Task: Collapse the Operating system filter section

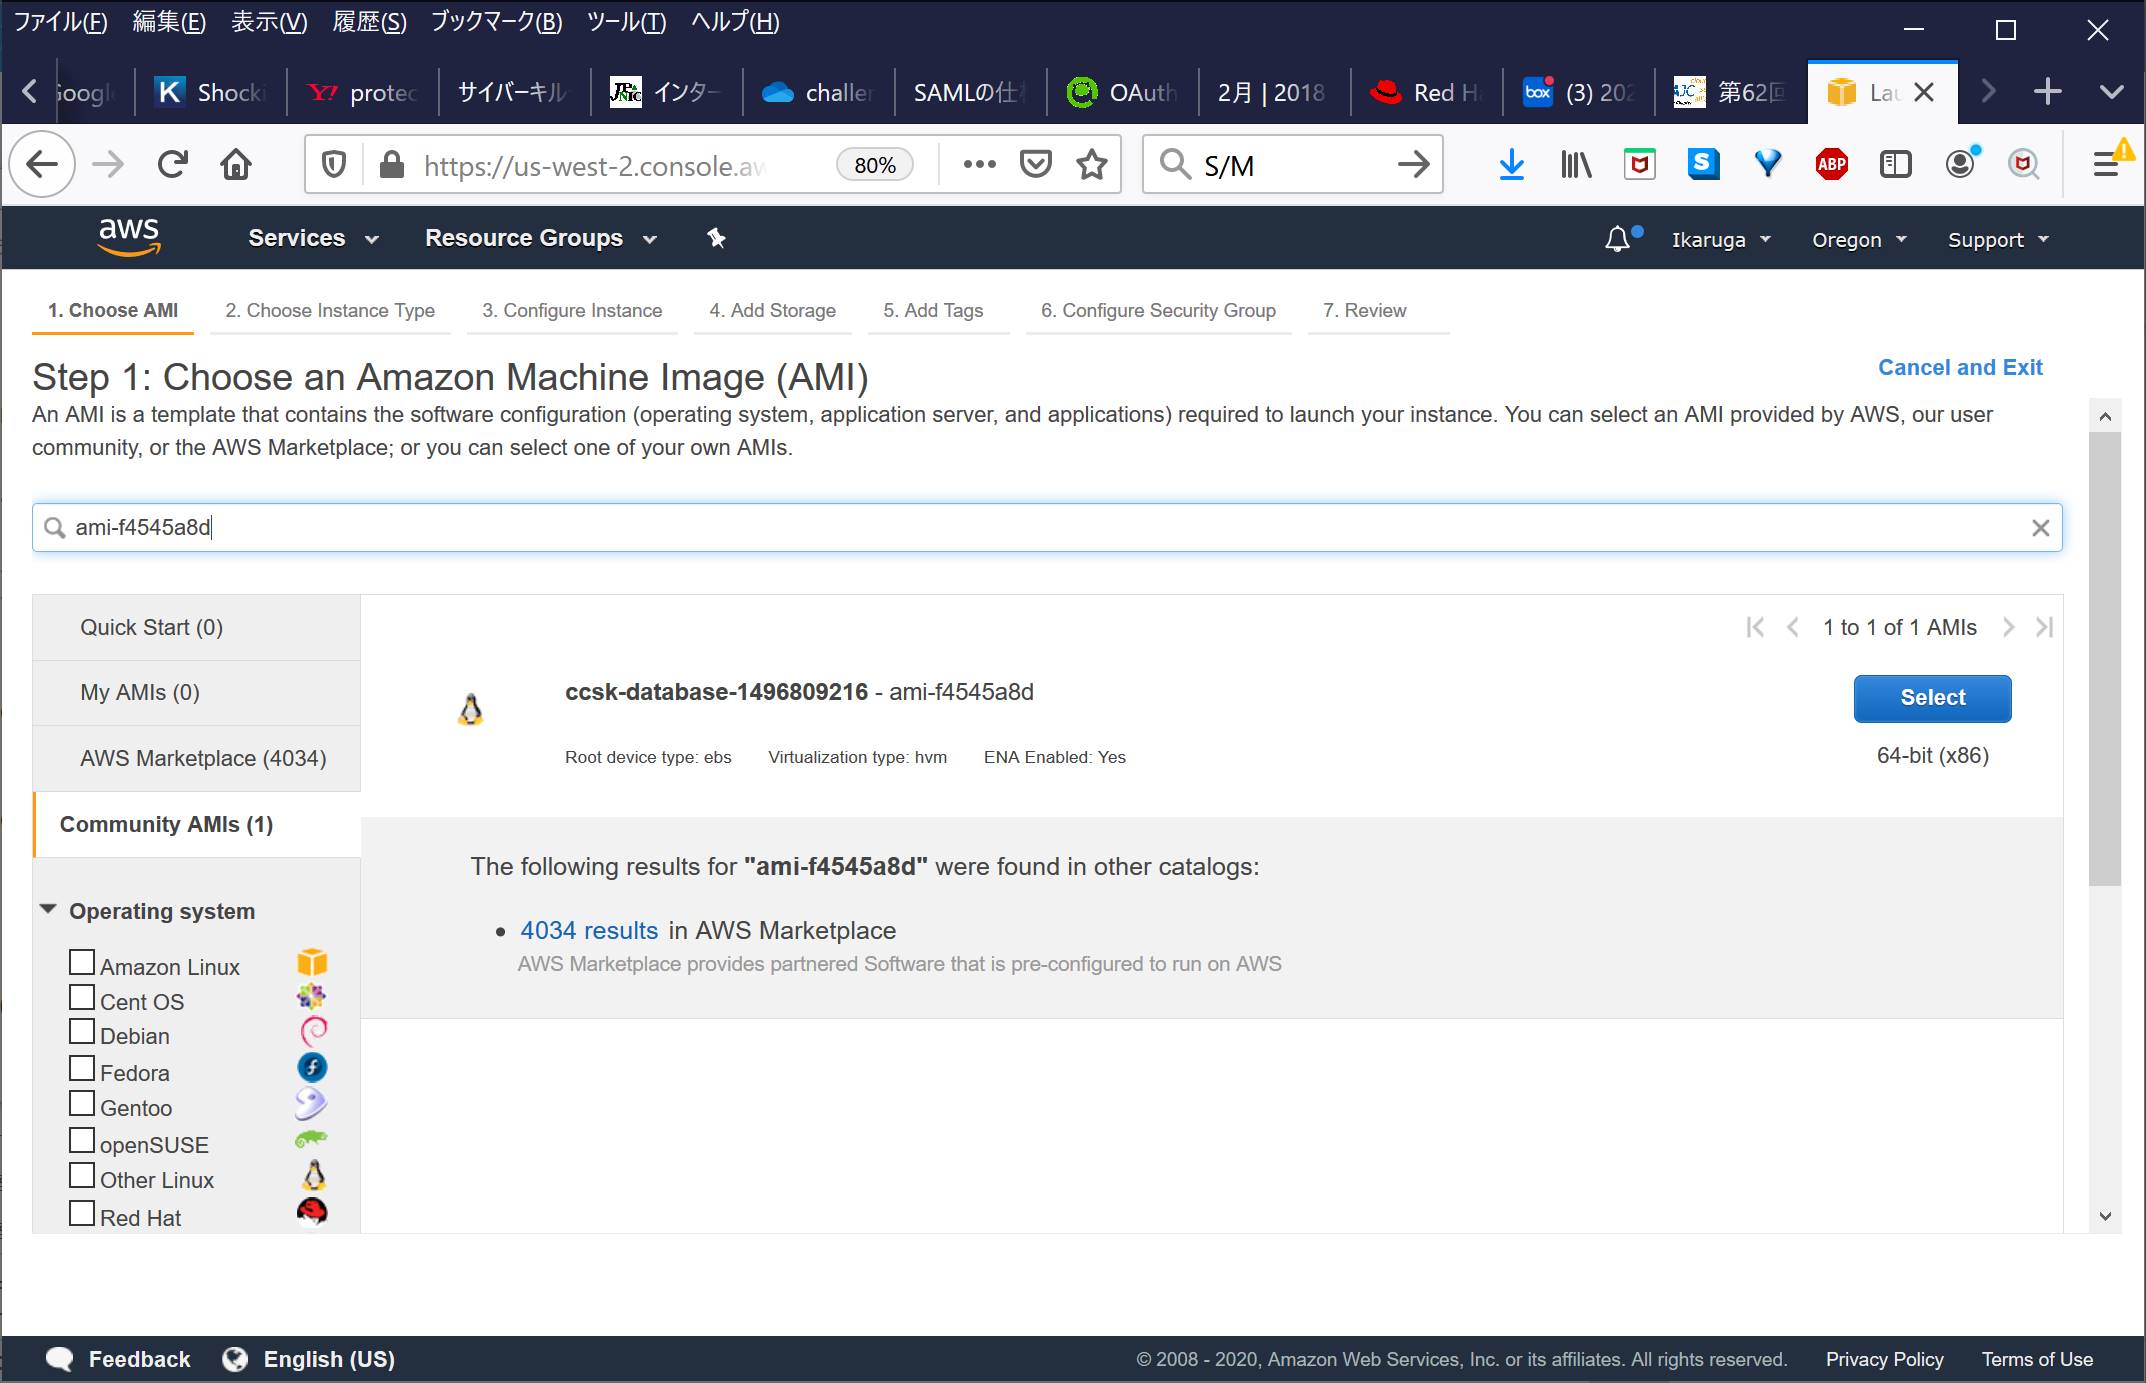Action: tap(48, 910)
